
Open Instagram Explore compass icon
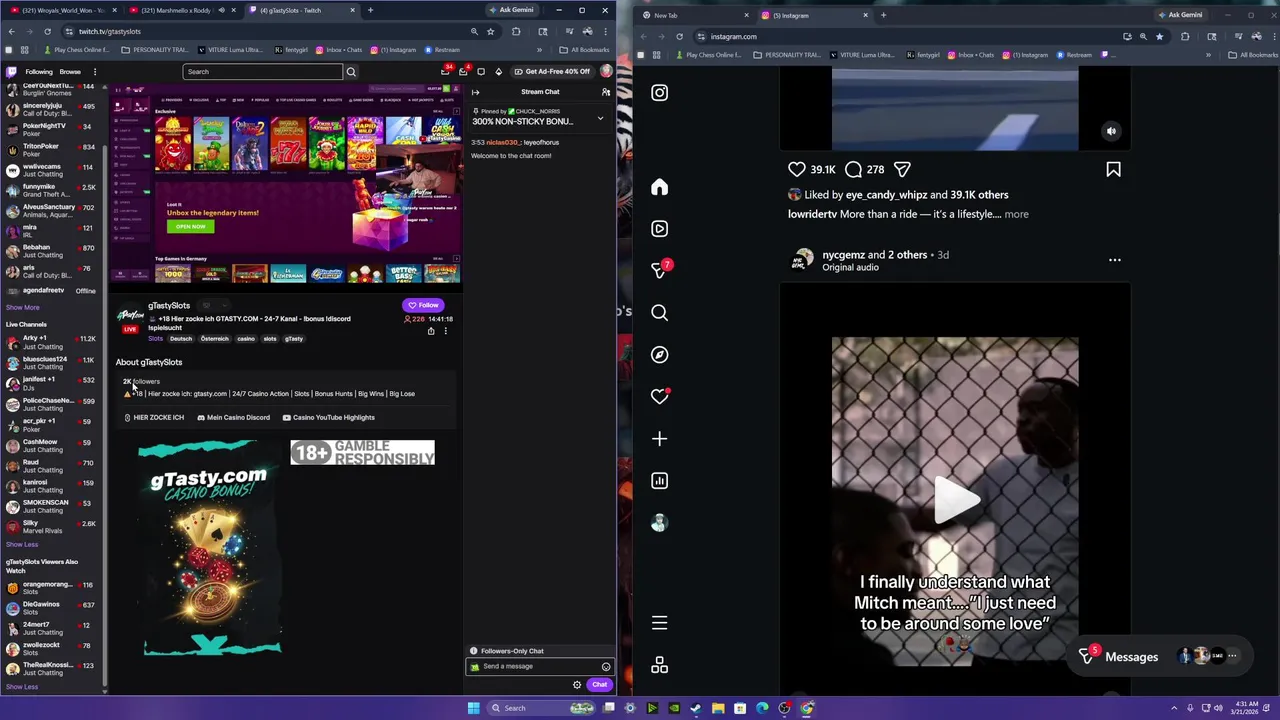(x=659, y=355)
